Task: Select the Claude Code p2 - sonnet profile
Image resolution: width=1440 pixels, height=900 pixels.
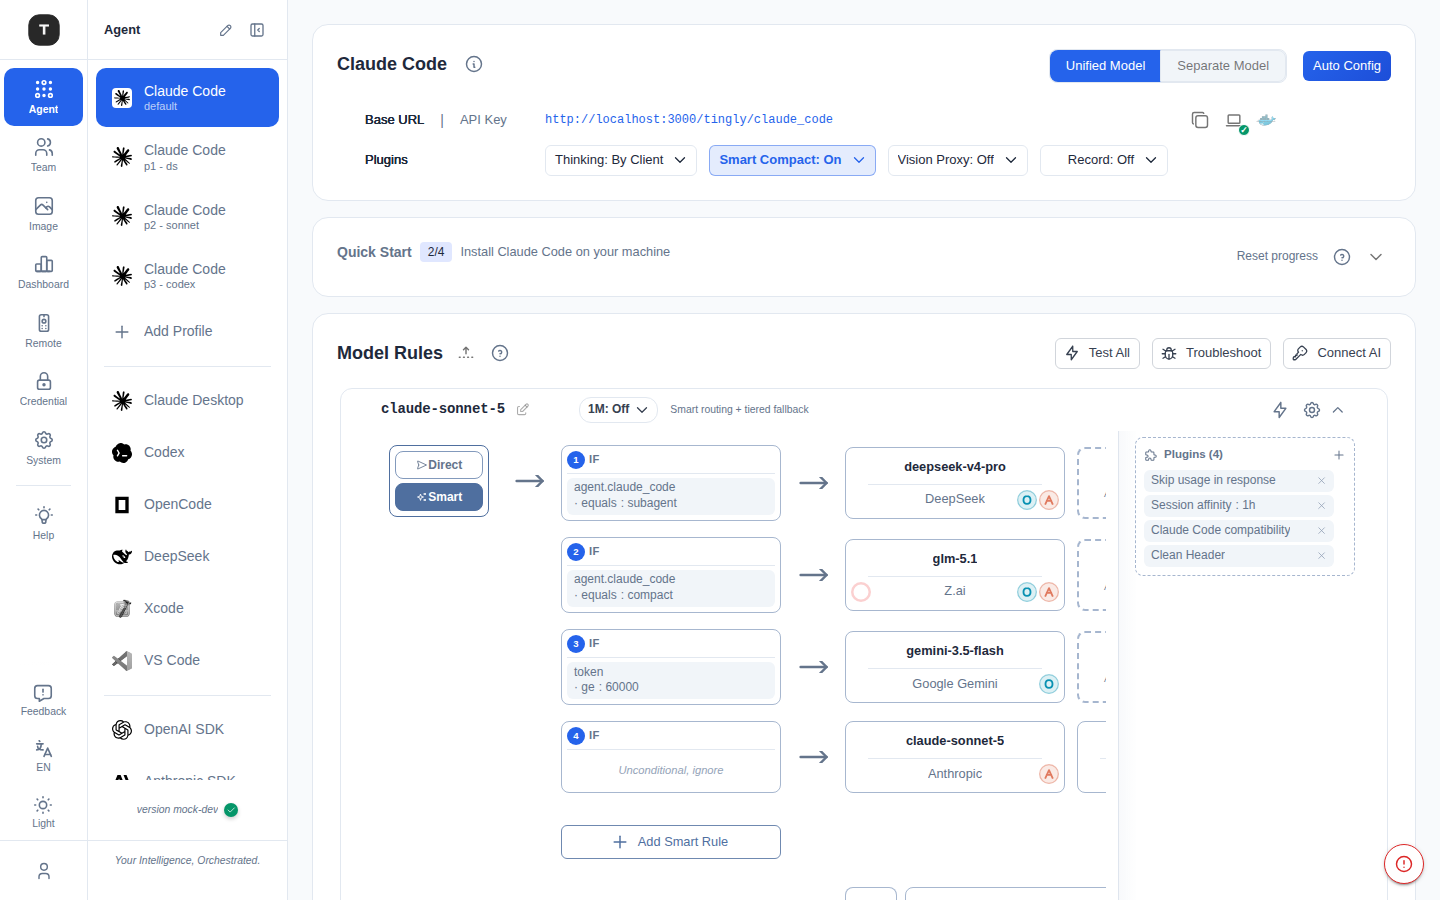Action: point(187,217)
